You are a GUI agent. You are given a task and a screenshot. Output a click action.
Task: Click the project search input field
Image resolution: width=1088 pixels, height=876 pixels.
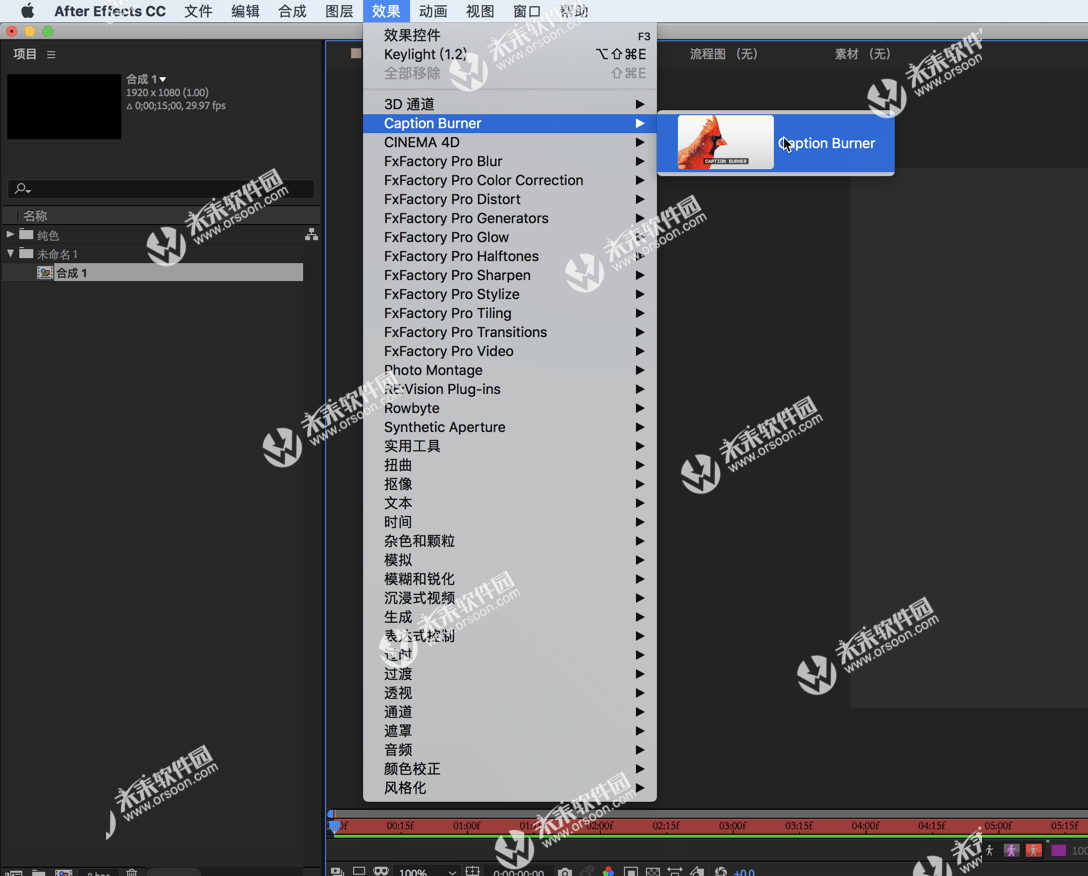coord(161,189)
